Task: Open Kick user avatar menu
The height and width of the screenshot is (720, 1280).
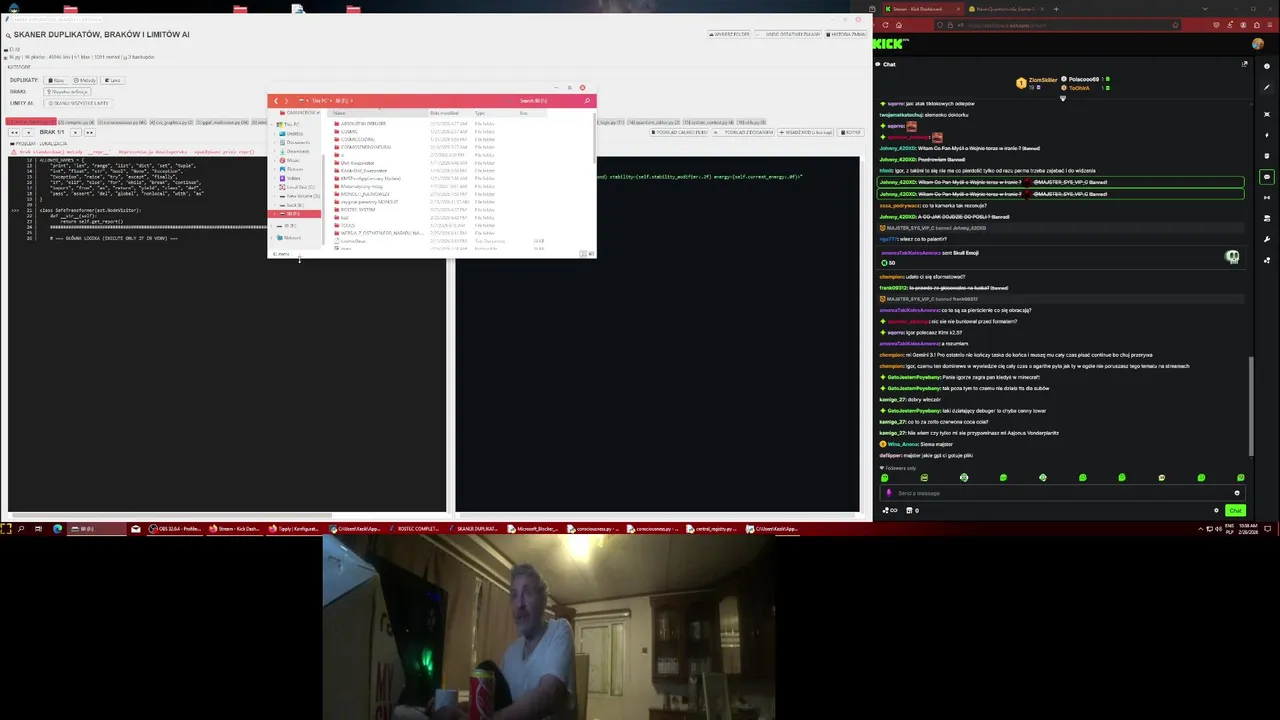Action: click(x=1257, y=44)
